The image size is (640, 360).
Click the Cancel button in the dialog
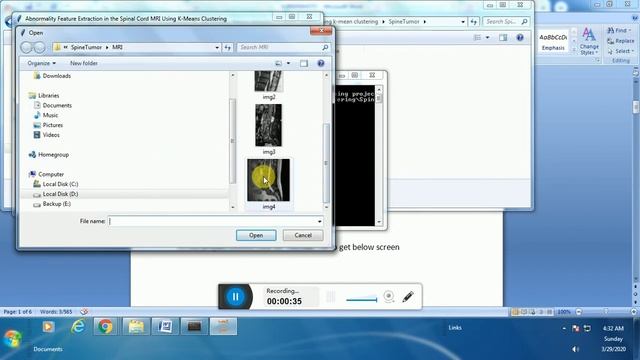click(303, 235)
